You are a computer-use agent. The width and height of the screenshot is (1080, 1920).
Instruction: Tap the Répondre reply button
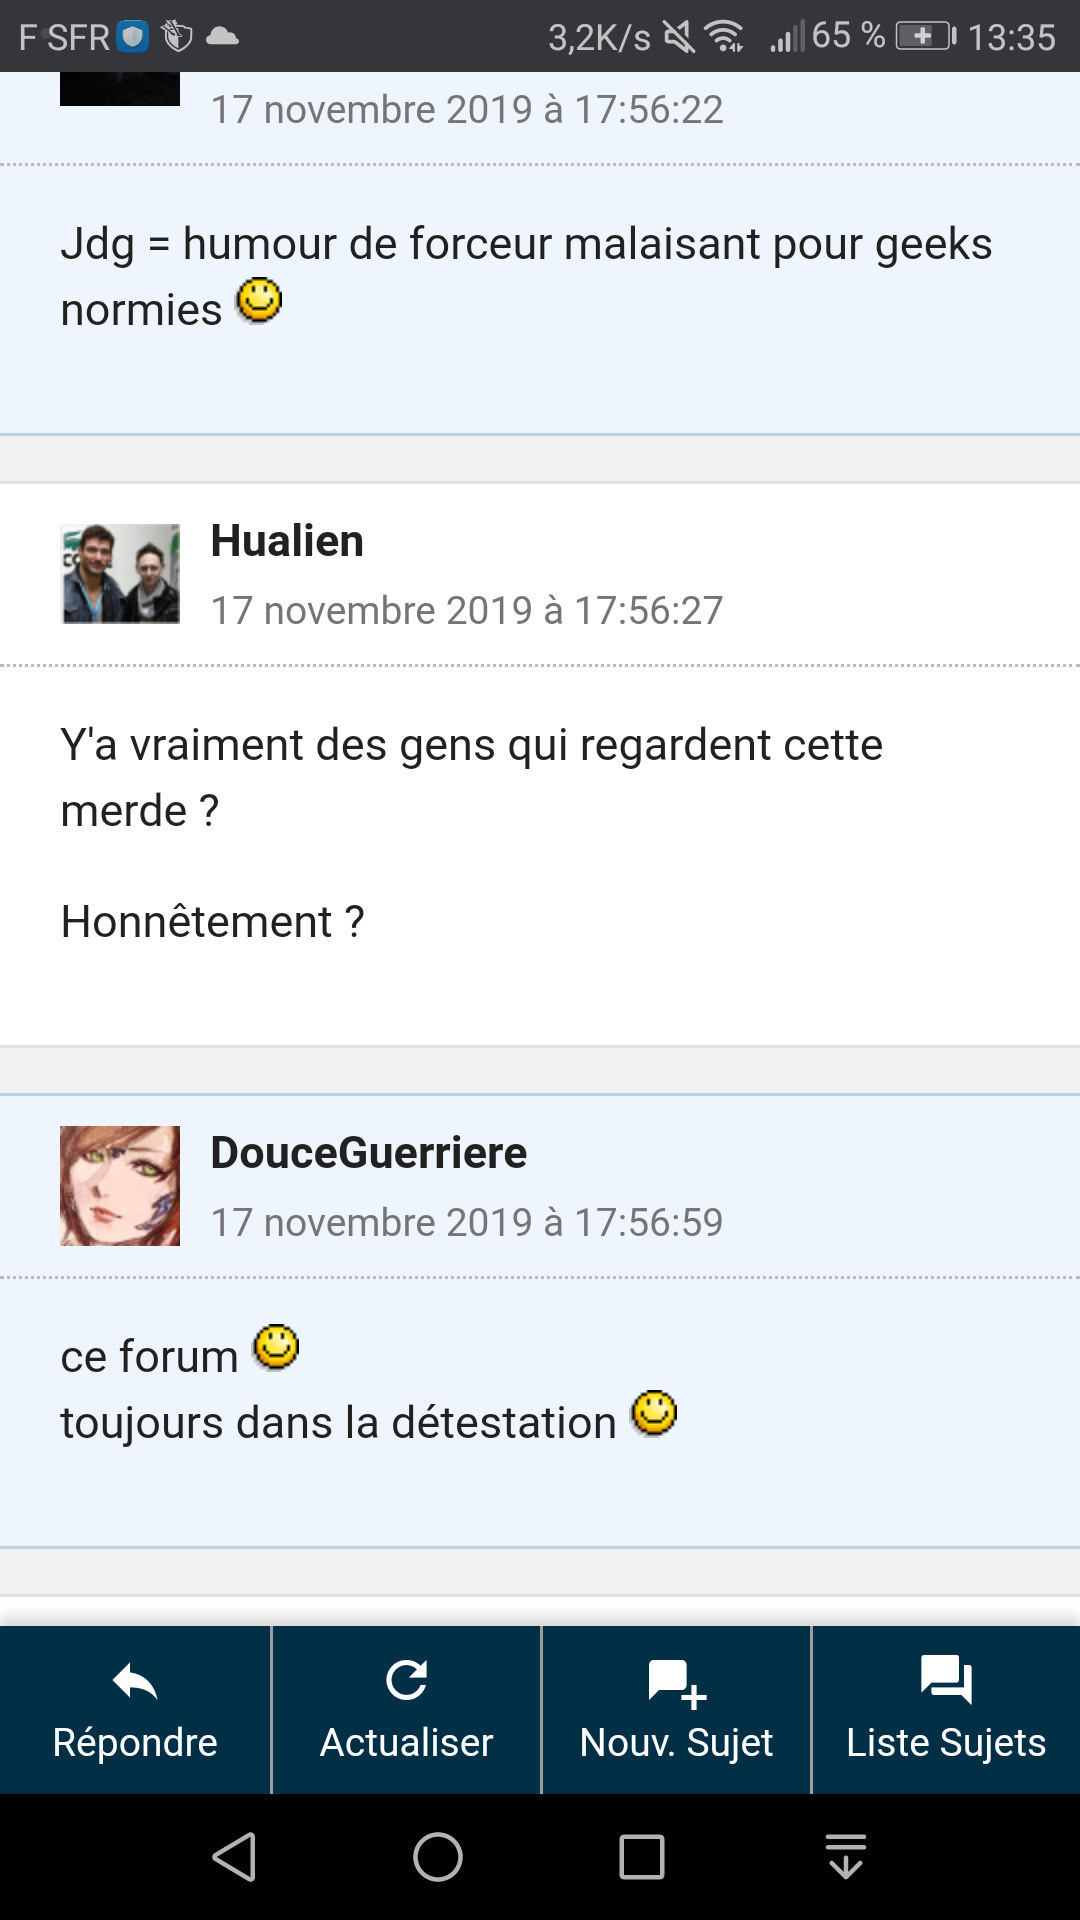(x=135, y=1710)
